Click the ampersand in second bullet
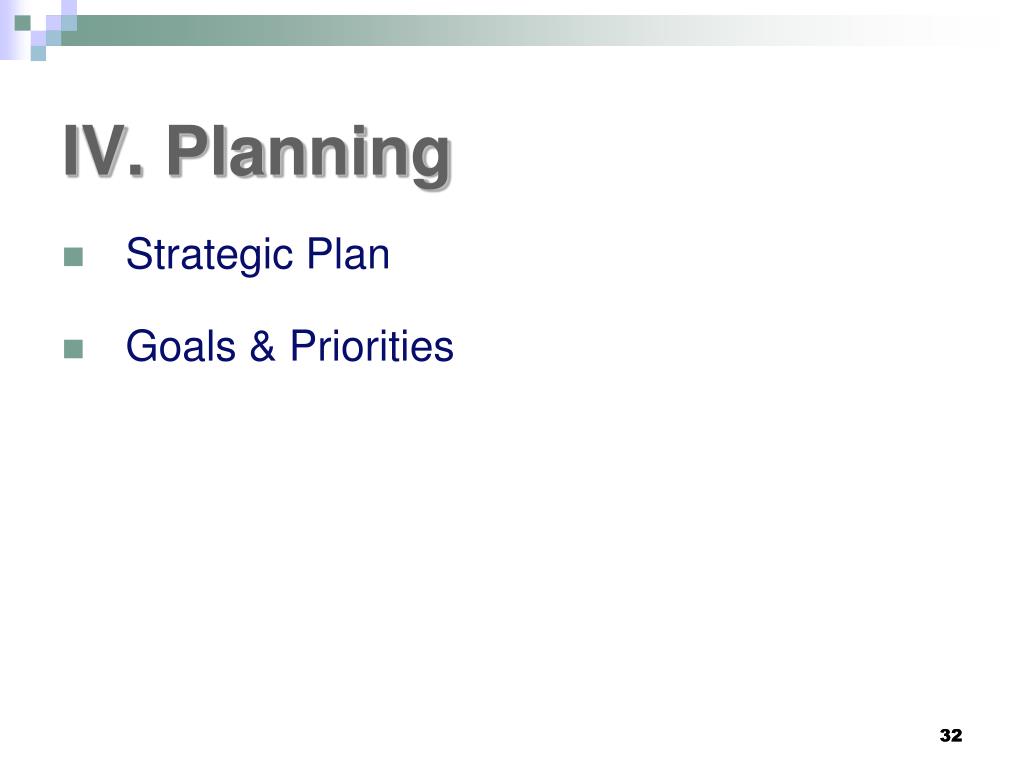1024x768 pixels. (x=263, y=346)
